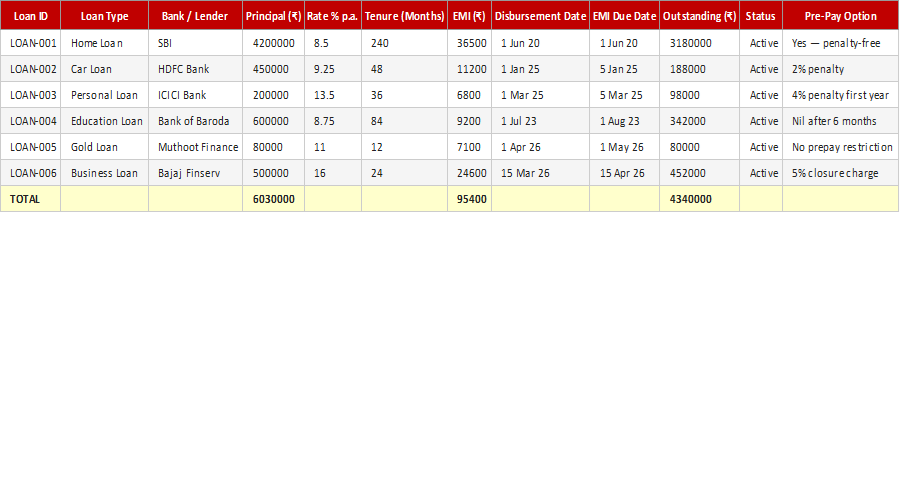Select the EMI Due Date header

(x=624, y=15)
